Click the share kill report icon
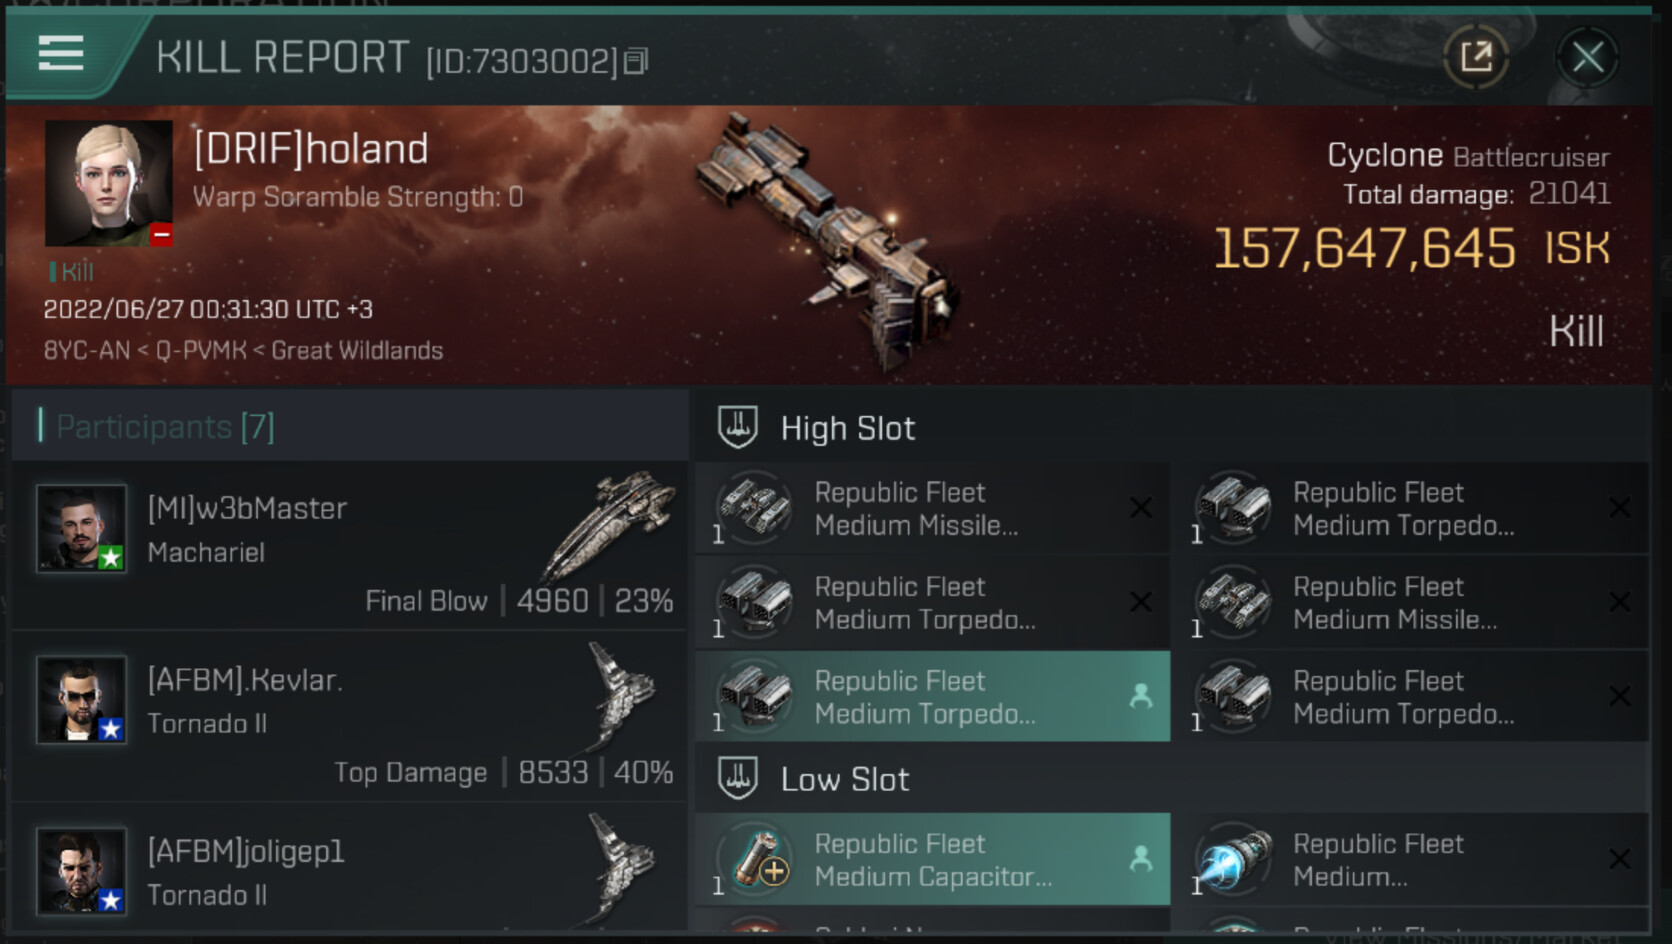The image size is (1672, 944). click(x=1476, y=57)
